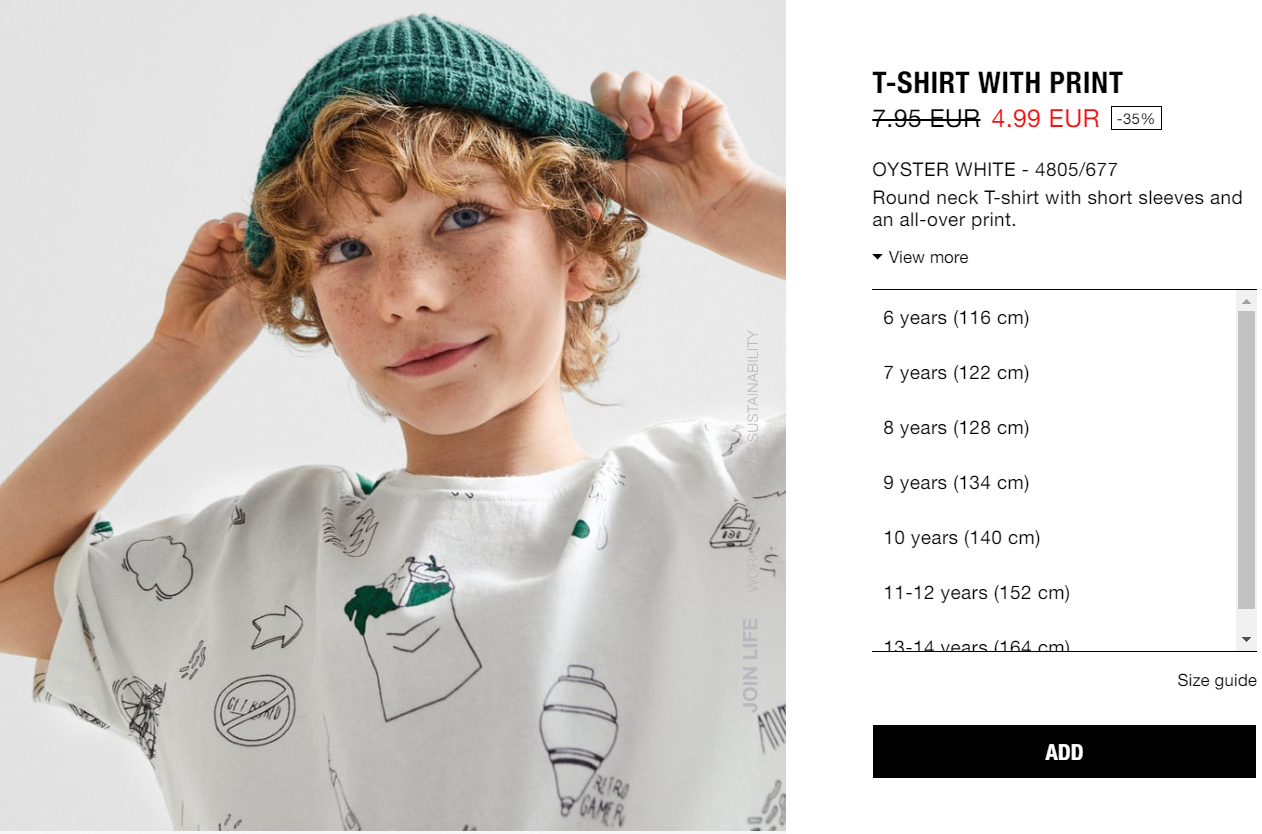Image resolution: width=1262 pixels, height=834 pixels.
Task: Click the SUSTAINABILITY vertical label
Action: click(x=752, y=386)
